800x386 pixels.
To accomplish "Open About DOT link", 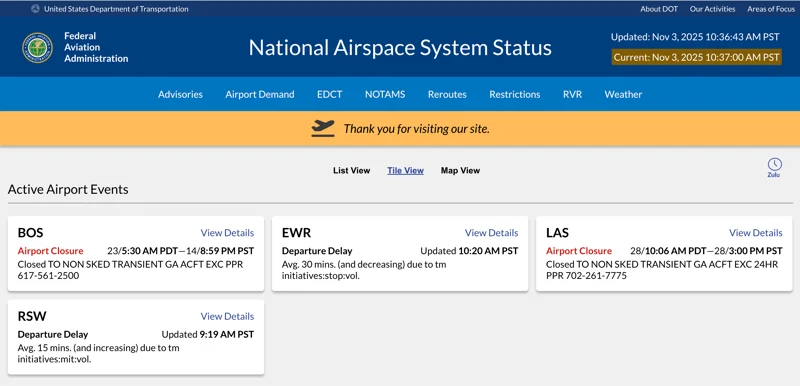I will (659, 9).
